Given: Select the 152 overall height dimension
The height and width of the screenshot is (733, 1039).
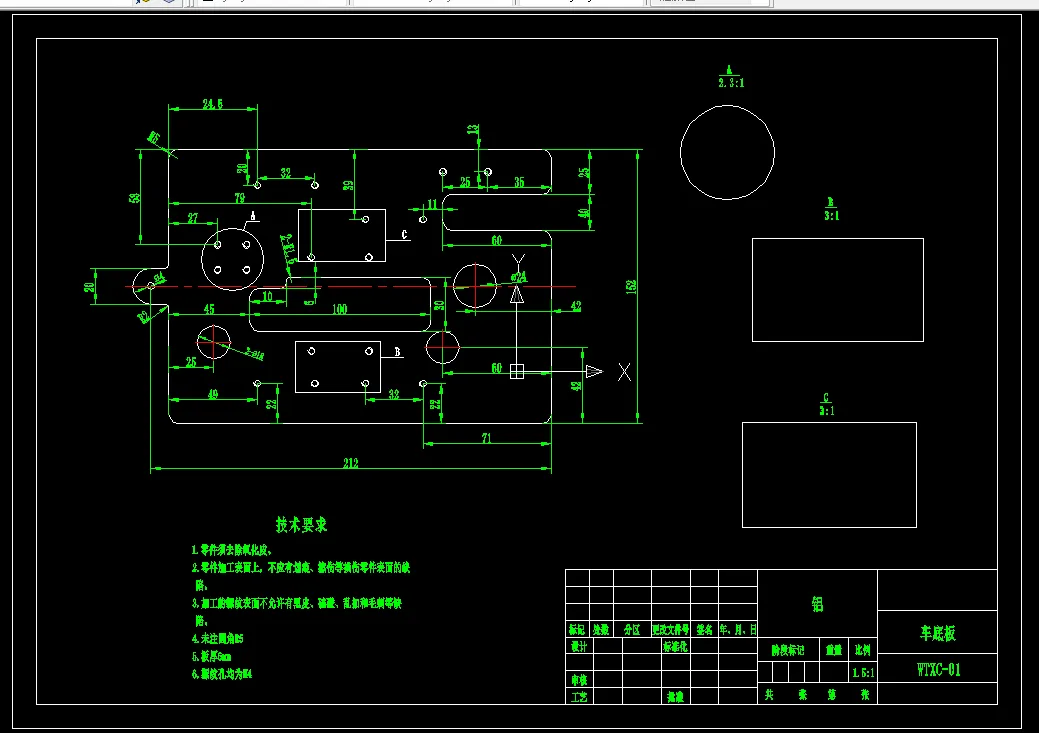Looking at the screenshot, I should (631, 286).
